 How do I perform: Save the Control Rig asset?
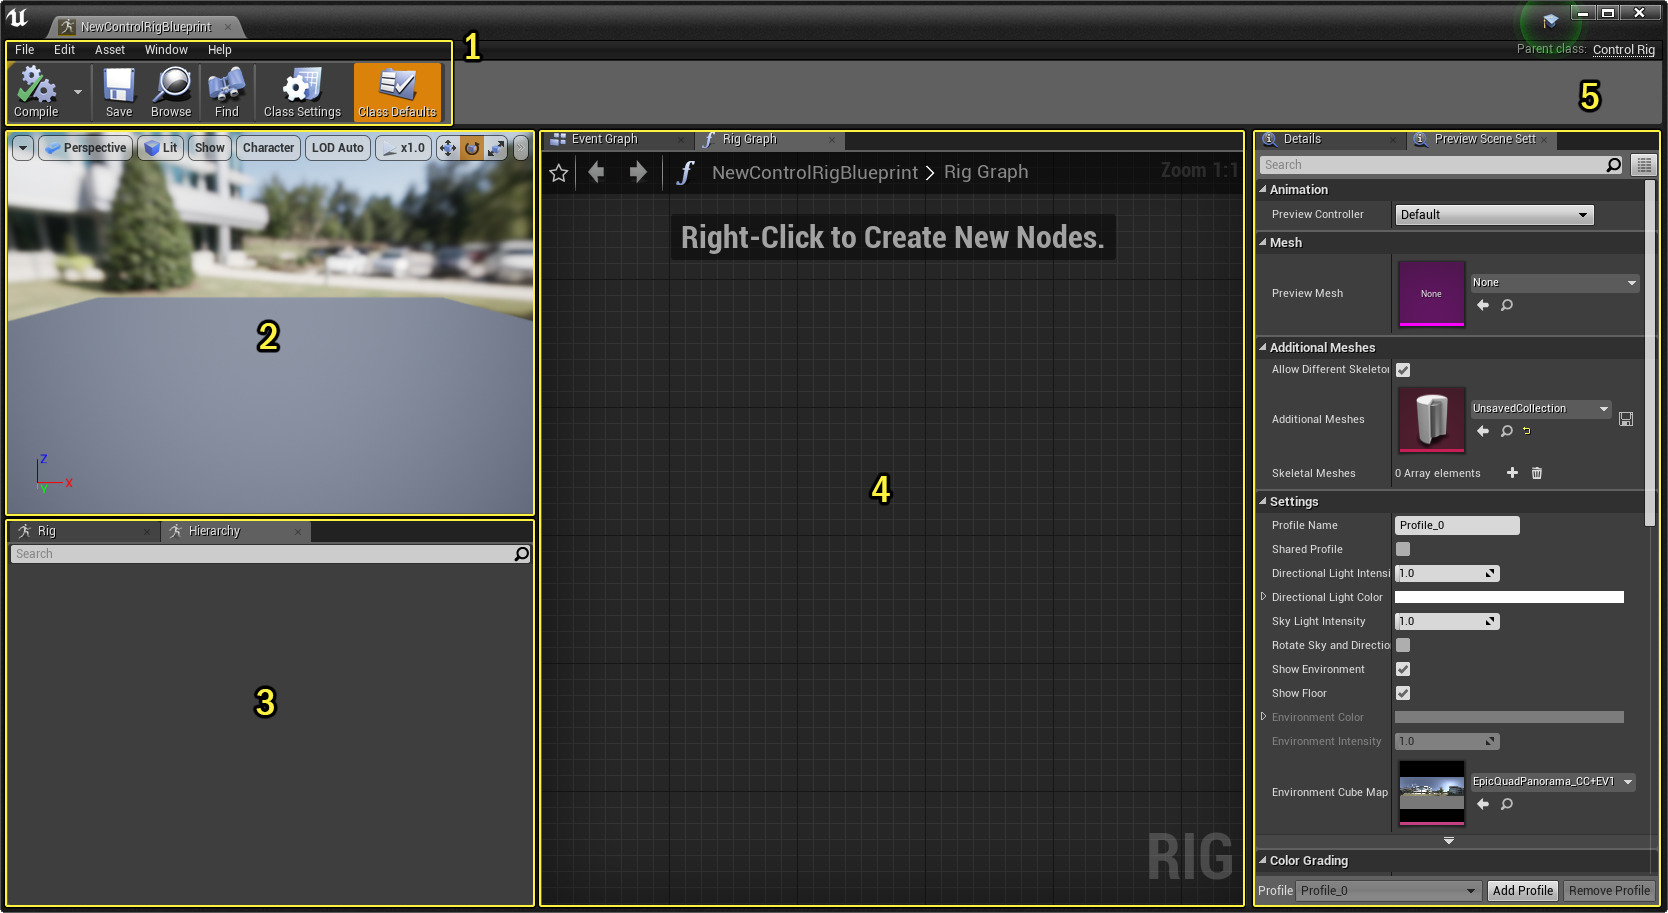(x=118, y=92)
